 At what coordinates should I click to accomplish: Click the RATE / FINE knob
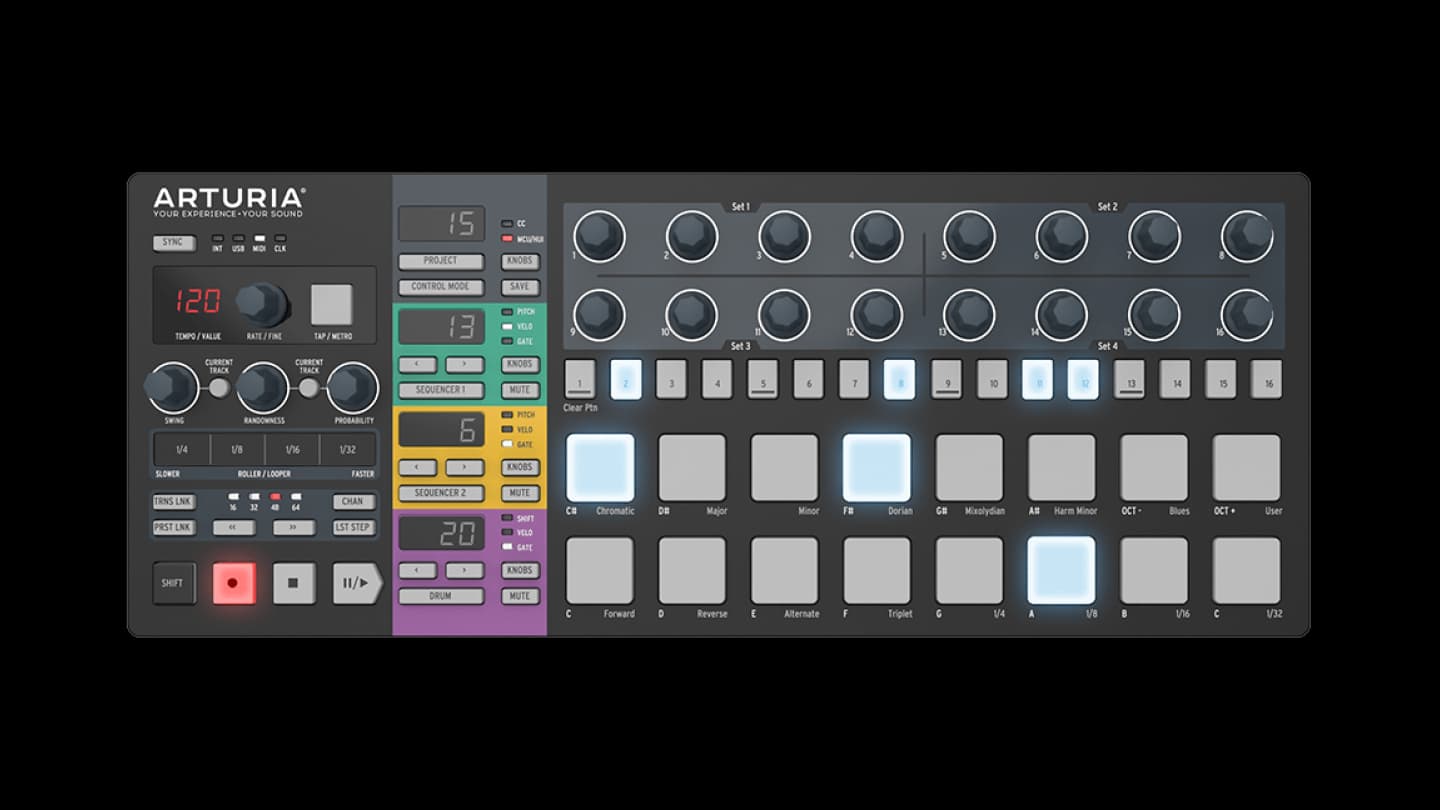pos(263,304)
